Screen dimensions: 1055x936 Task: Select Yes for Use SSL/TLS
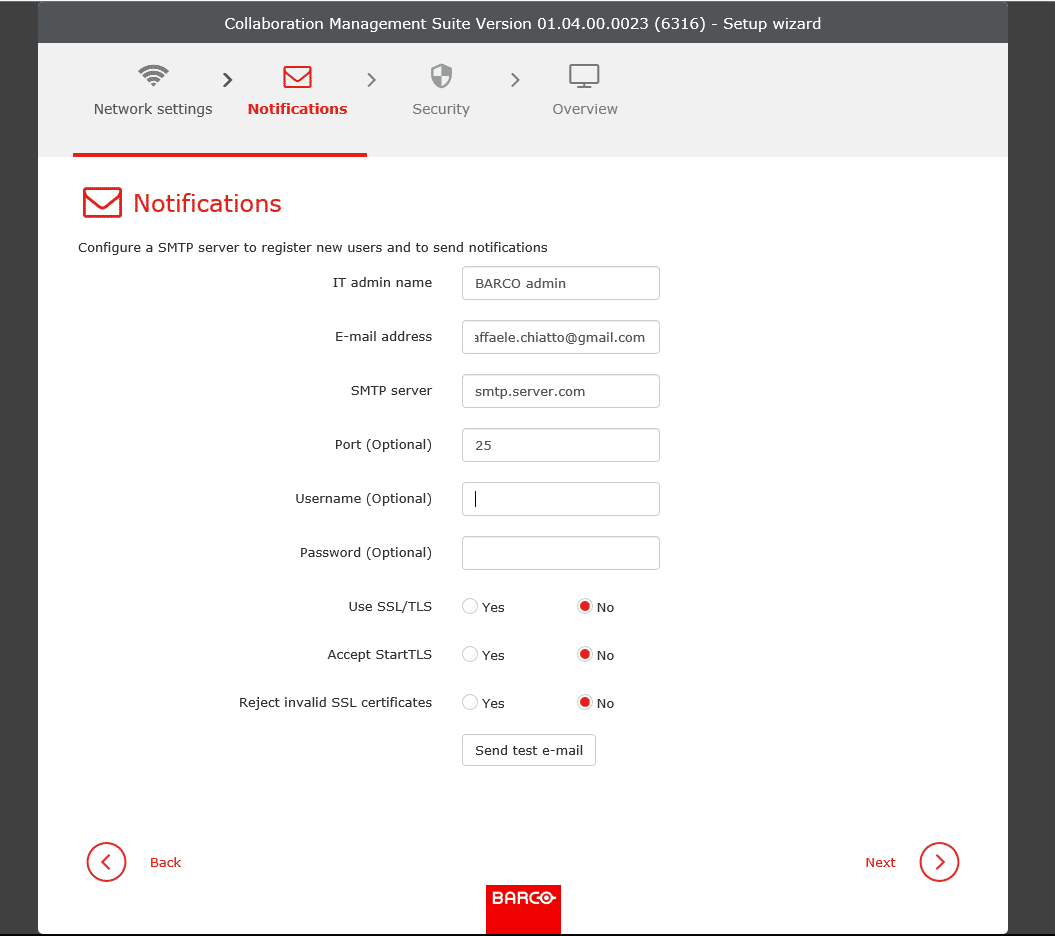click(470, 606)
